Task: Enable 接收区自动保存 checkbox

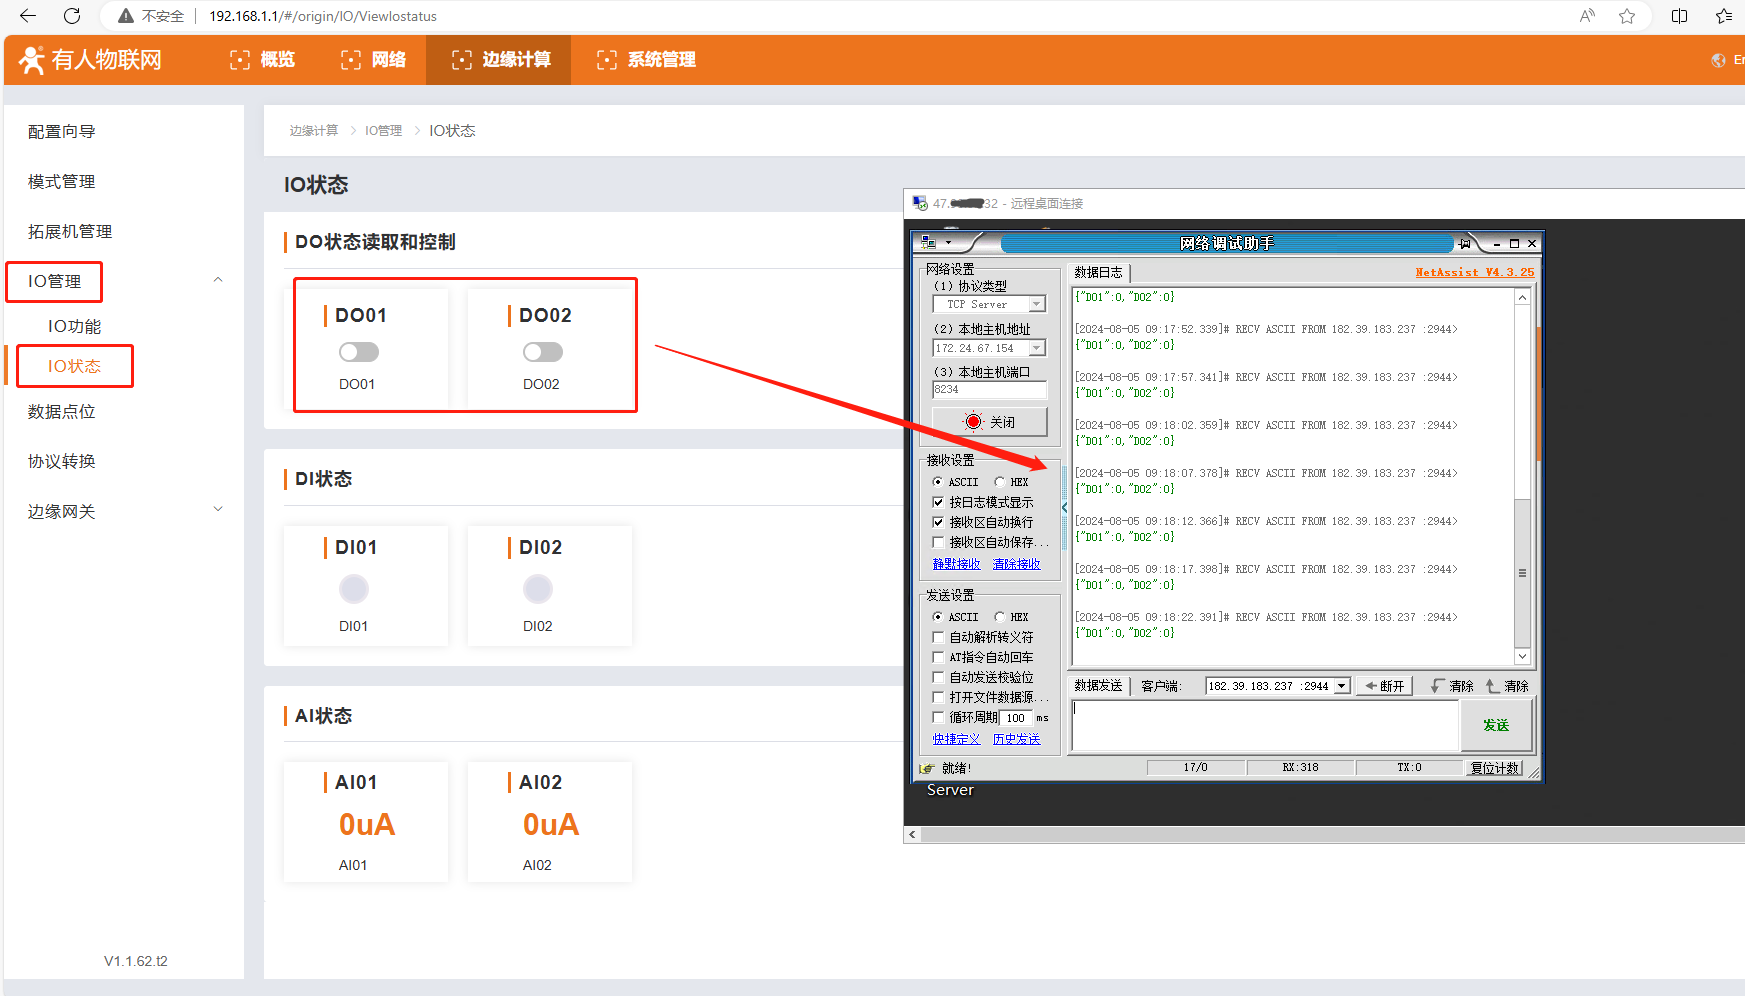Action: [938, 542]
